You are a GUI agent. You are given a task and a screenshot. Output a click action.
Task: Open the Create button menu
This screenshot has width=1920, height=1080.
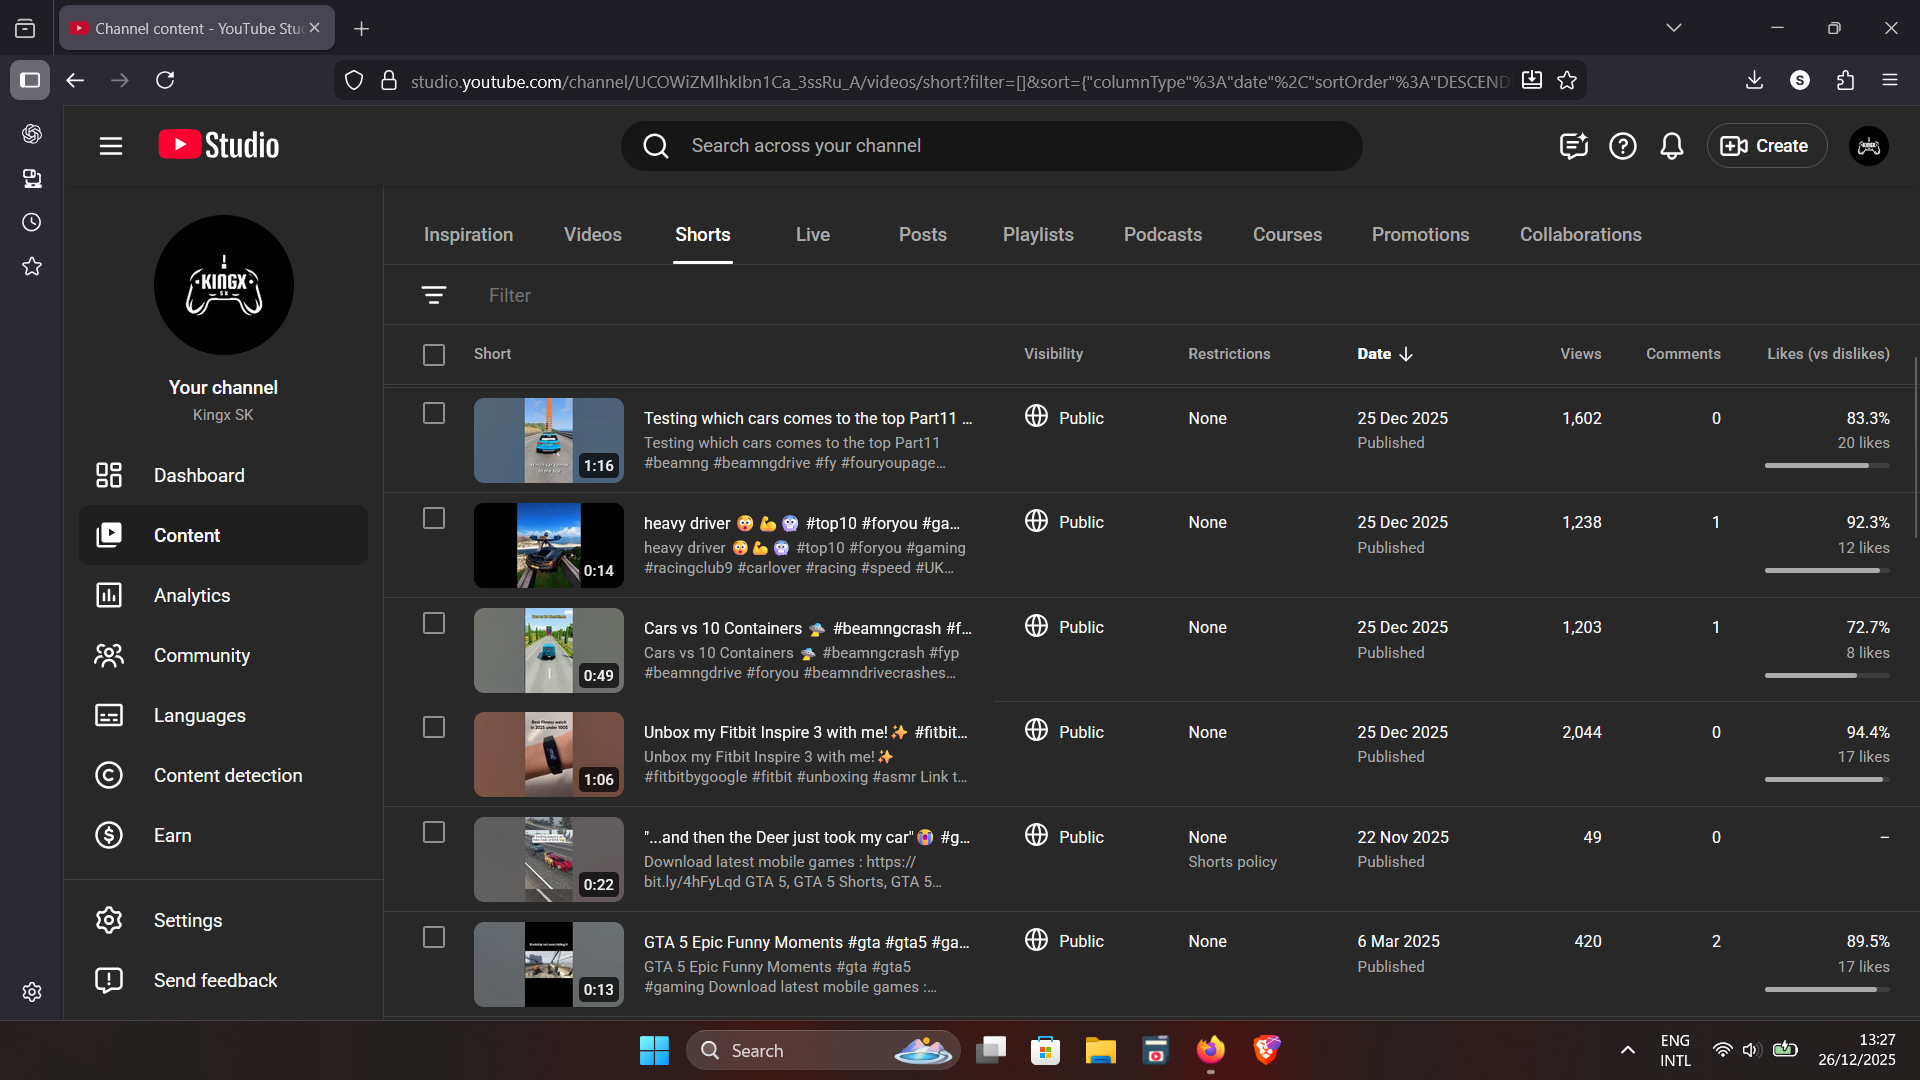(1765, 146)
